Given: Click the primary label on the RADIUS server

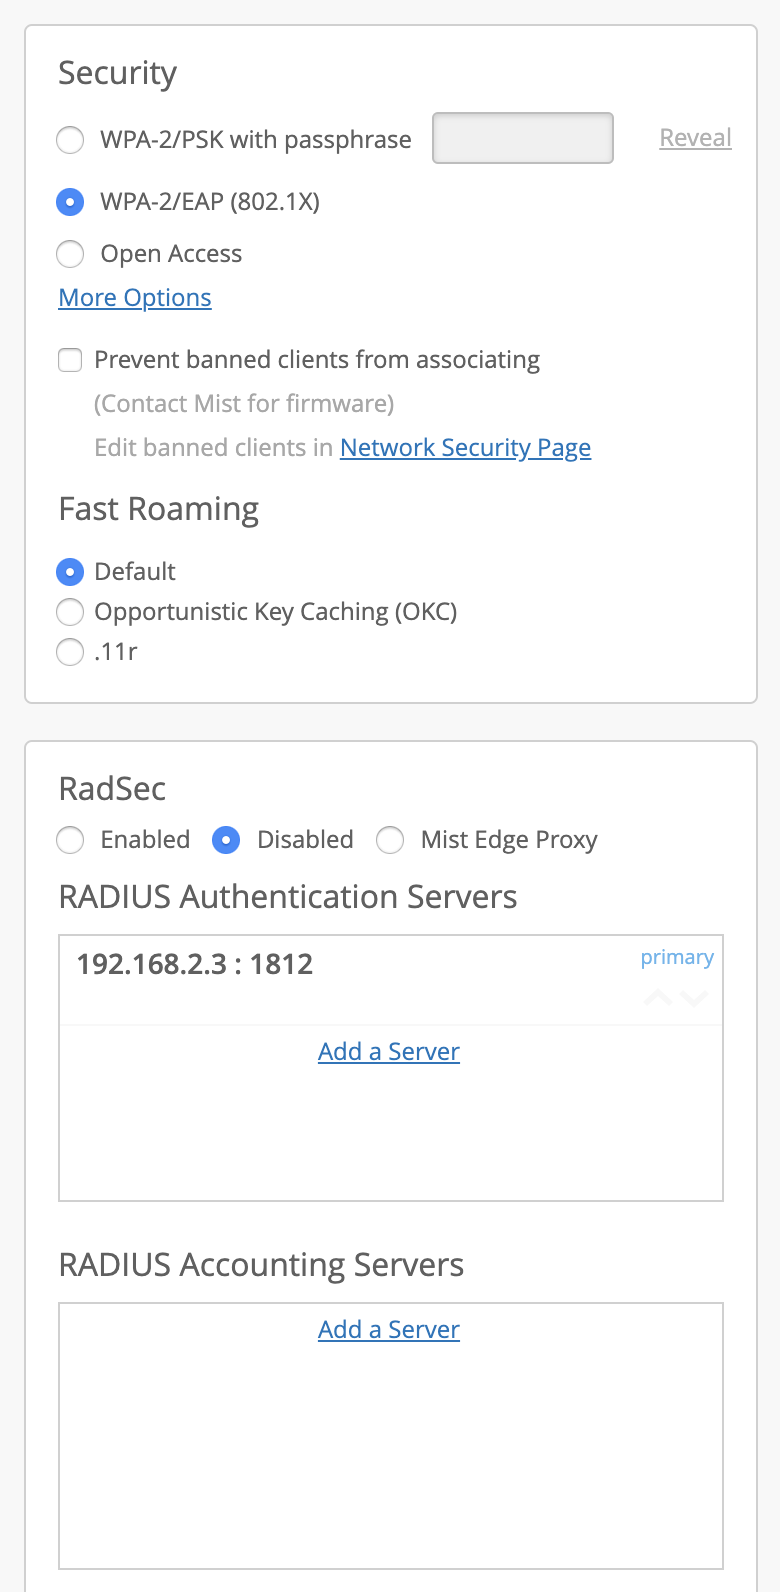Looking at the screenshot, I should click(x=677, y=957).
